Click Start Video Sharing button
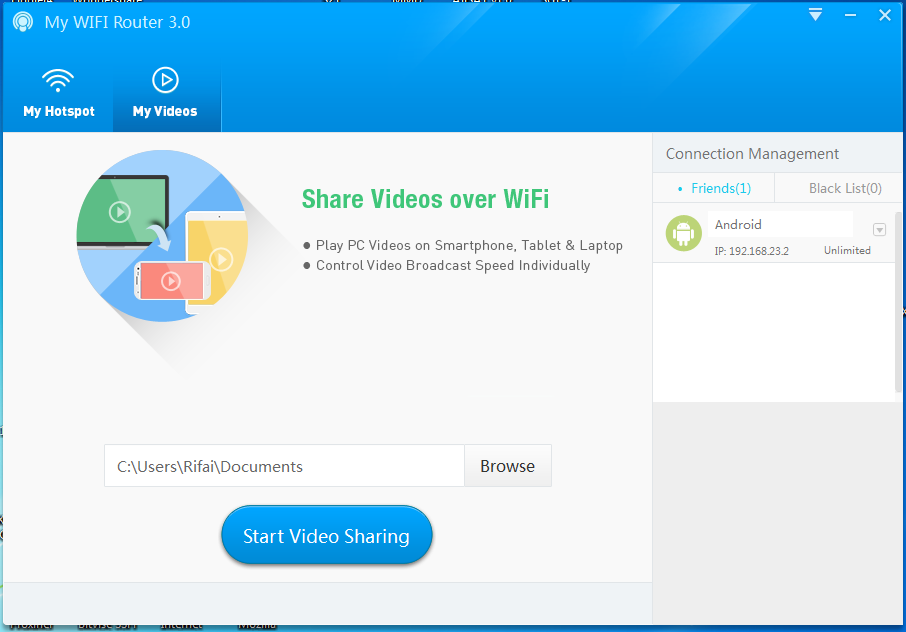This screenshot has height=632, width=906. (x=326, y=536)
